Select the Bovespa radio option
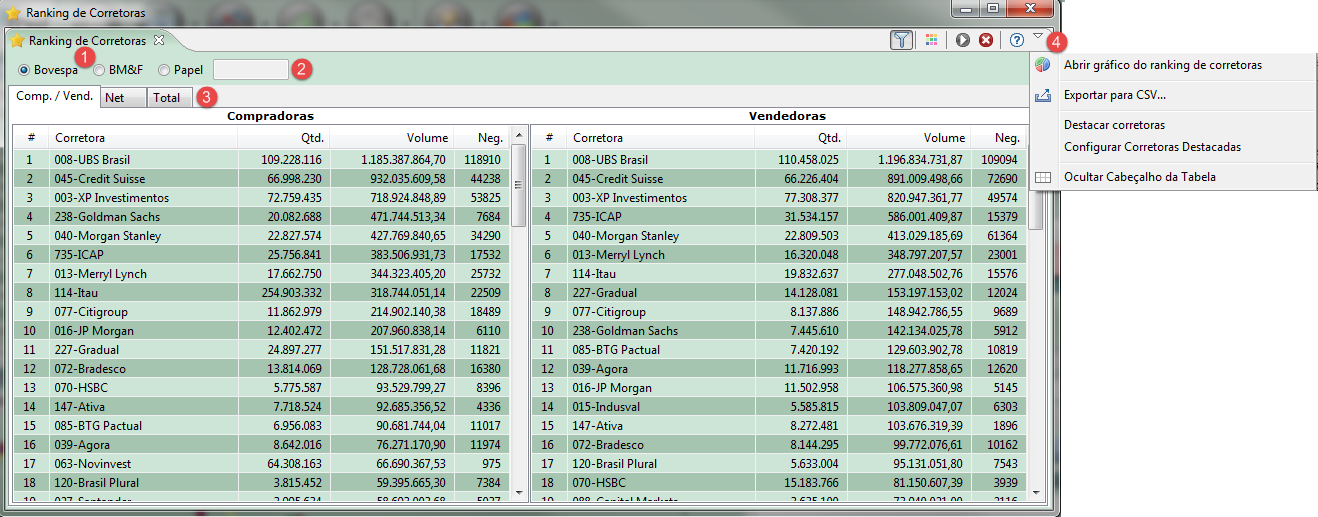This screenshot has height=517, width=1318. [48, 70]
